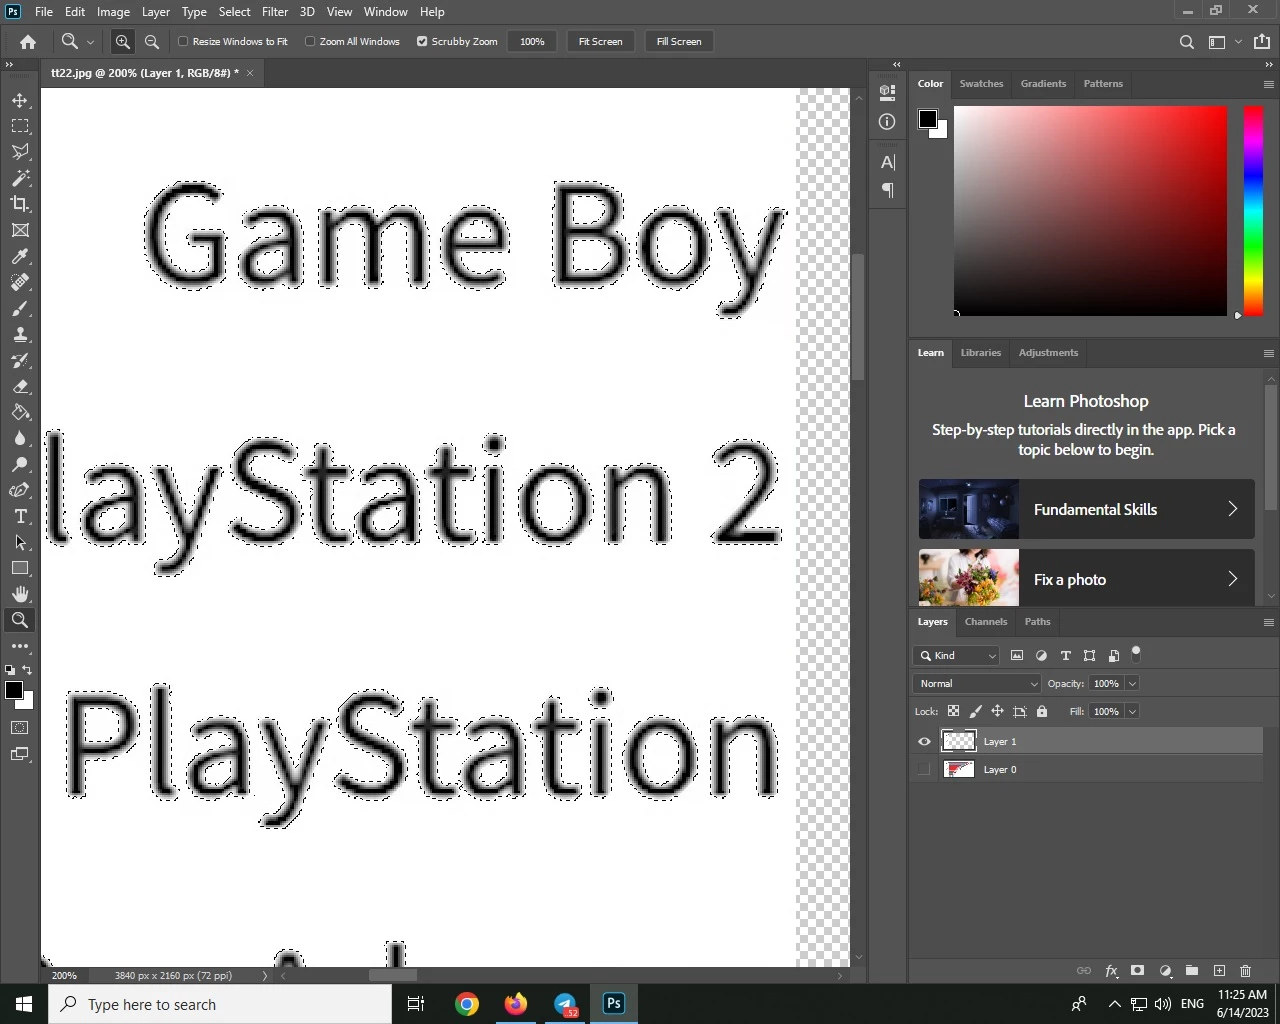Image resolution: width=1280 pixels, height=1024 pixels.
Task: Click the Fit Screen button
Action: 600,41
